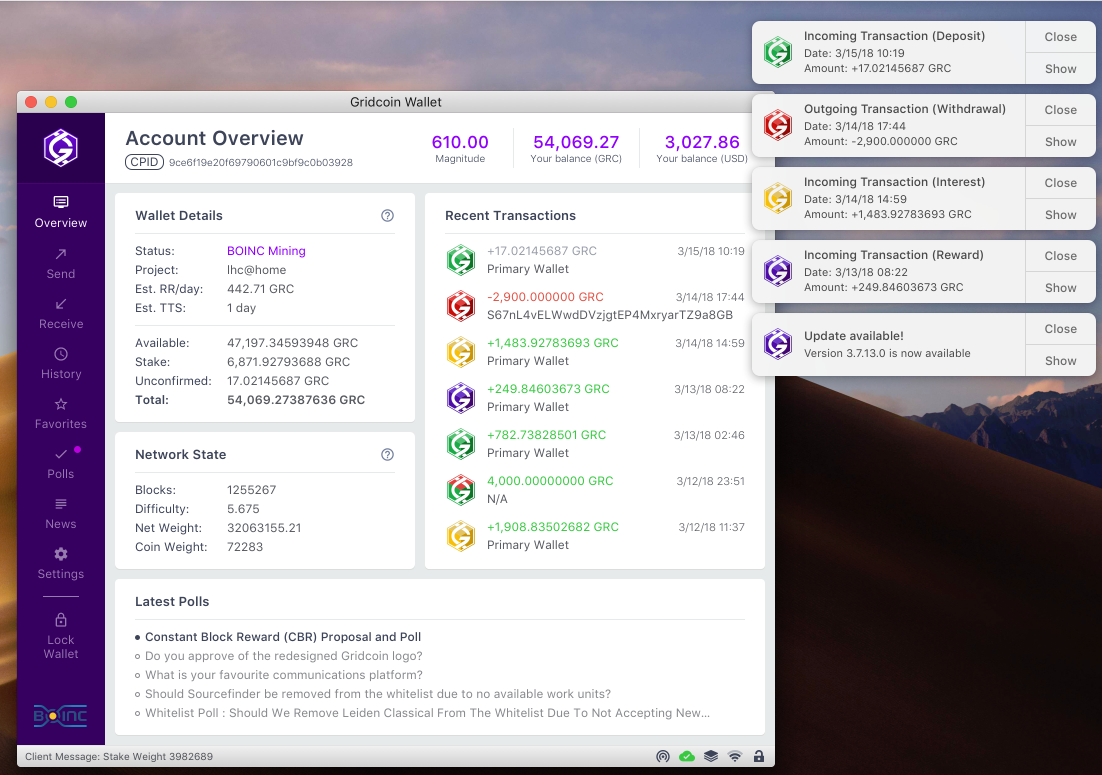The image size is (1102, 775).
Task: Click the address S67nL4vELWwdDVzjgtEP4MxryarTZ9a8GB
Action: point(610,315)
